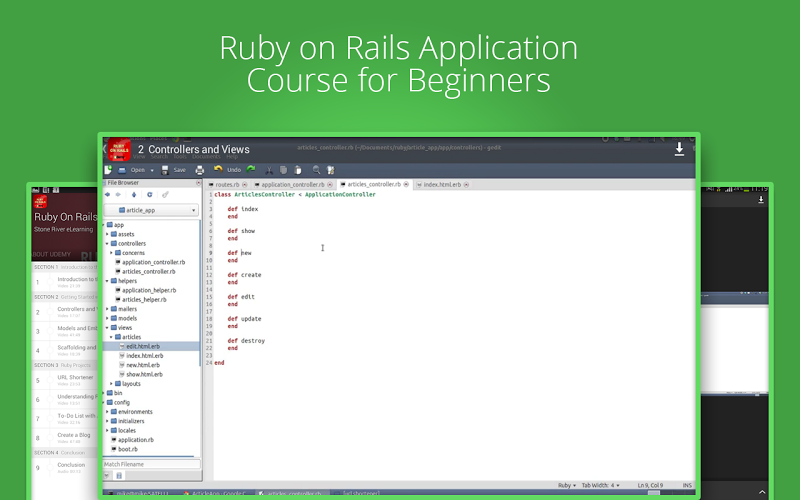The image size is (800, 500).
Task: Expand the locales folder
Action: 107,431
